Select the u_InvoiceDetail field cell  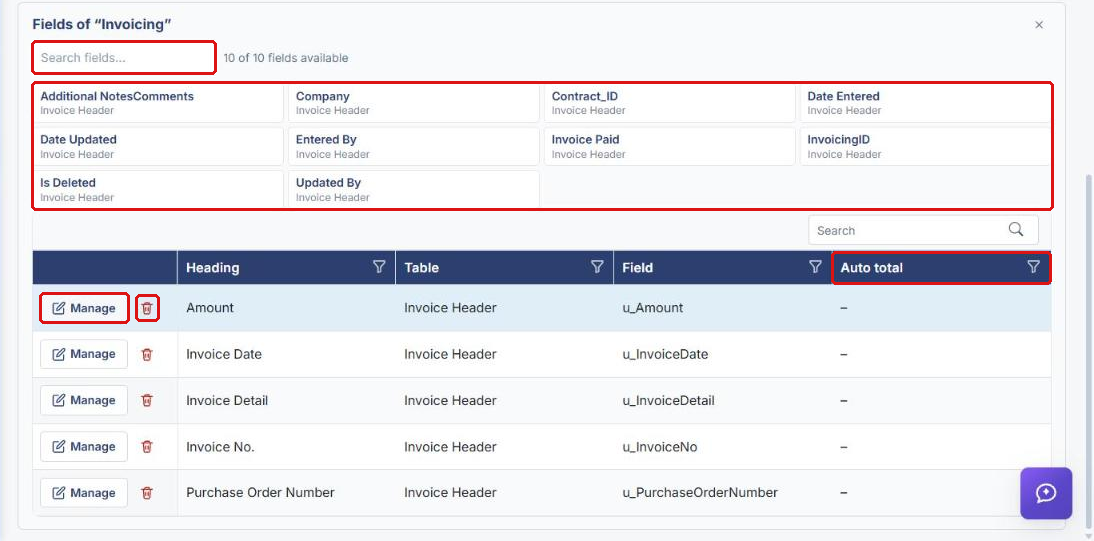point(723,400)
